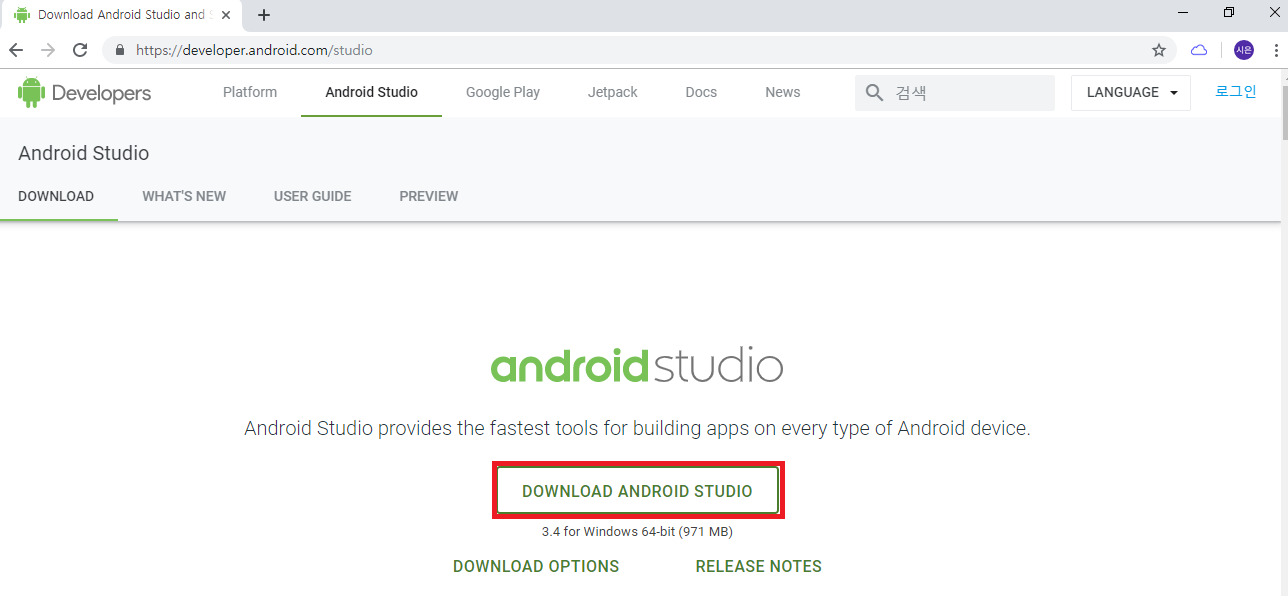
Task: Open RELEASE NOTES link
Action: click(759, 566)
